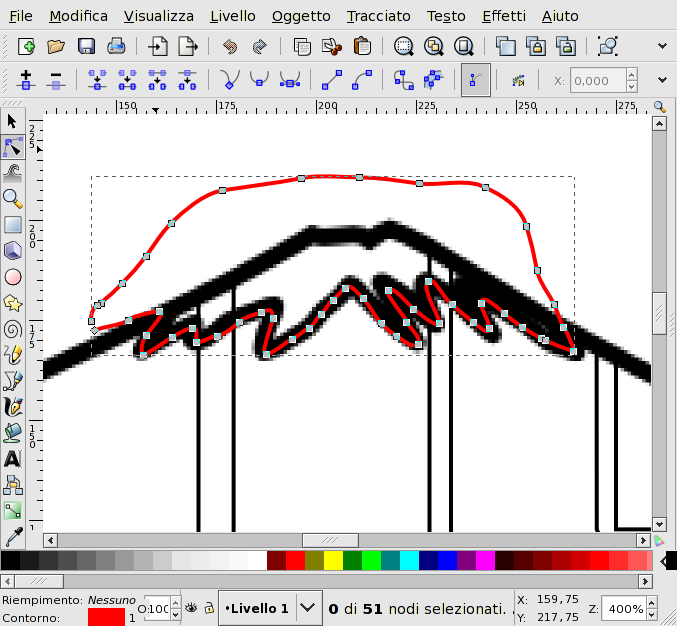The width and height of the screenshot is (677, 626).
Task: Select the Star and polygon tool
Action: tap(13, 303)
